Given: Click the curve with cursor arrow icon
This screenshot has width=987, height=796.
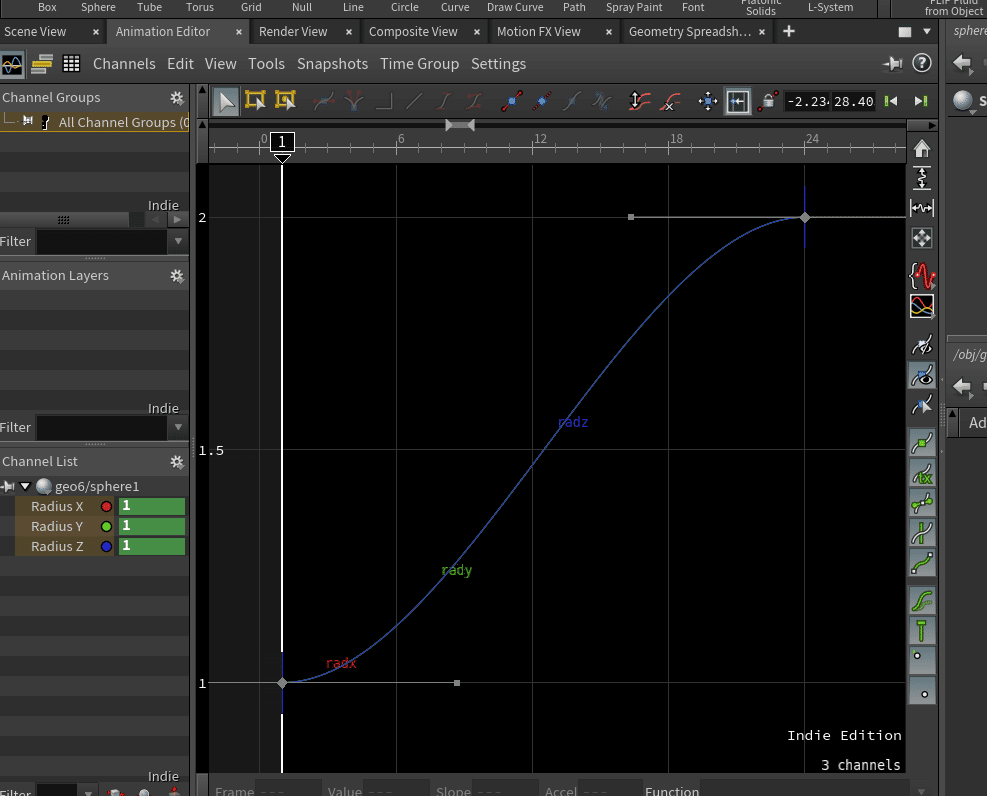Looking at the screenshot, I should point(922,405).
